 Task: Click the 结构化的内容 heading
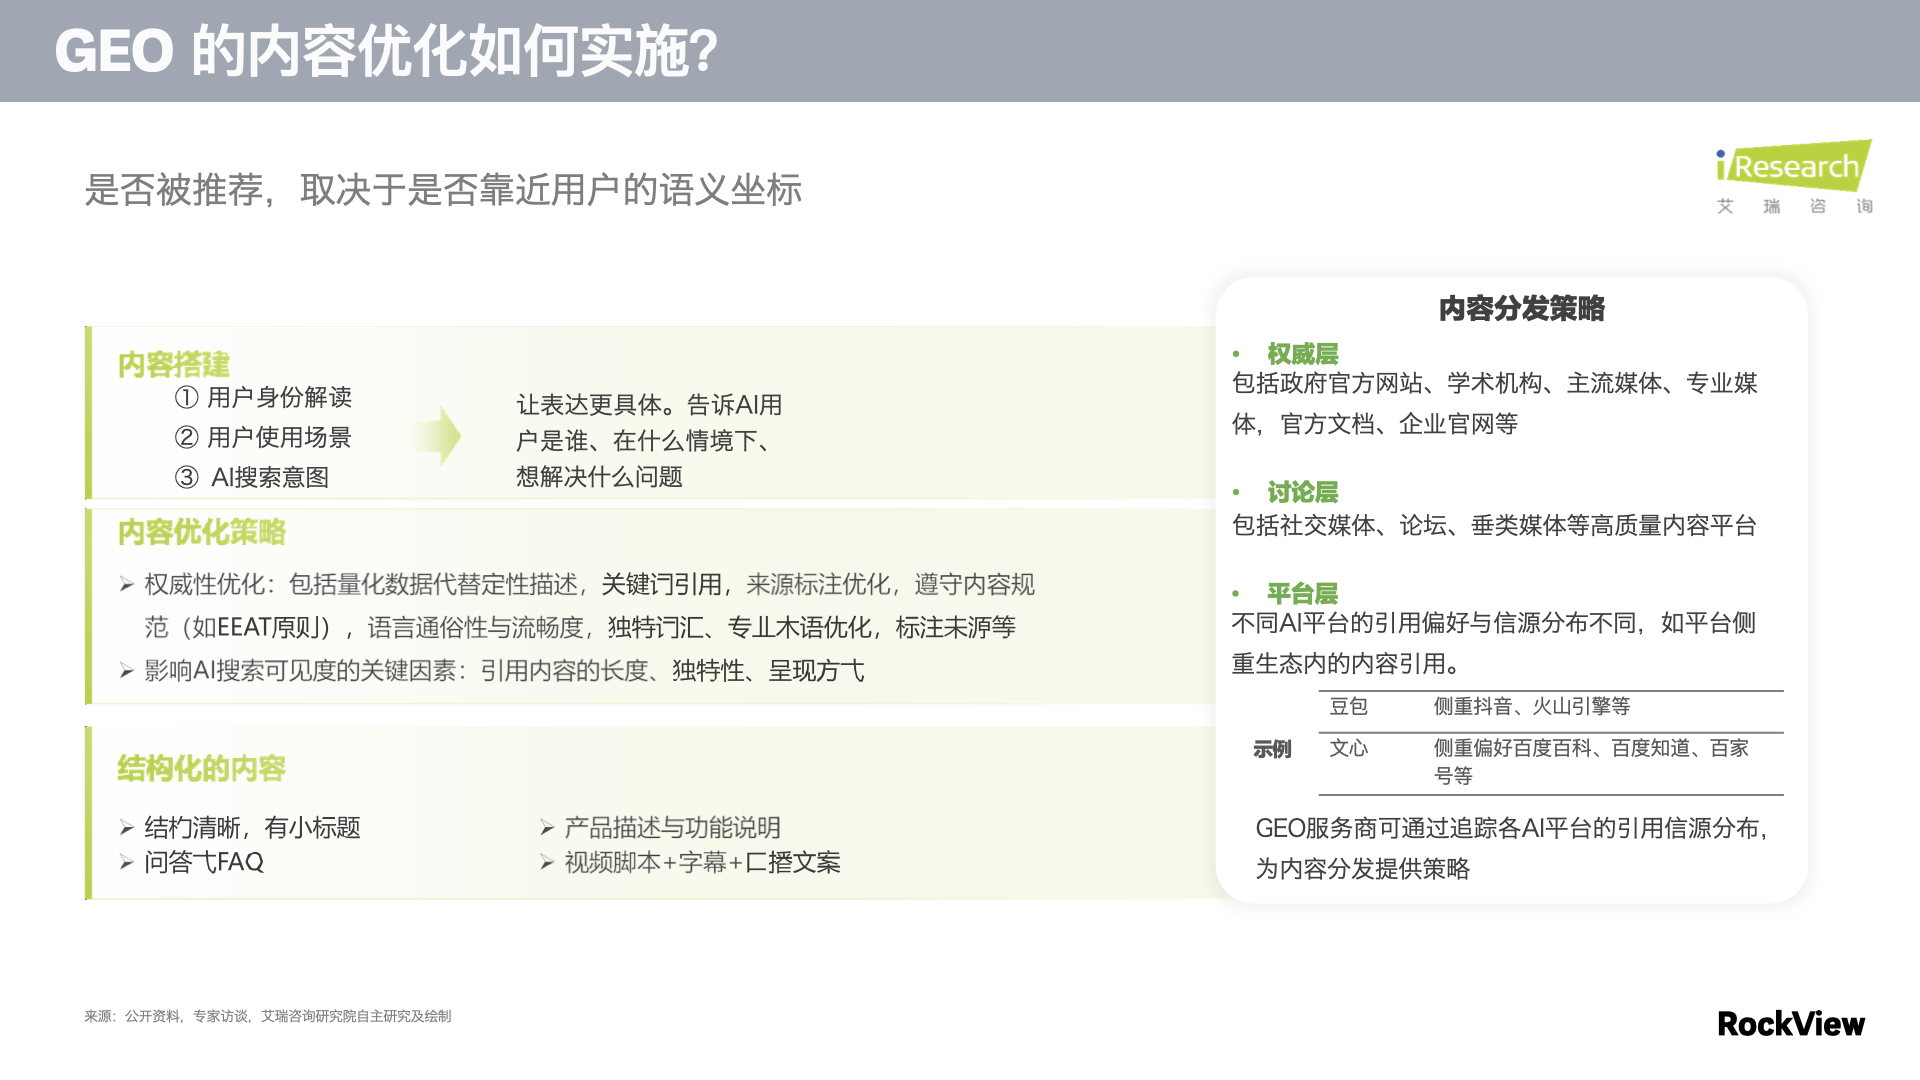point(202,768)
